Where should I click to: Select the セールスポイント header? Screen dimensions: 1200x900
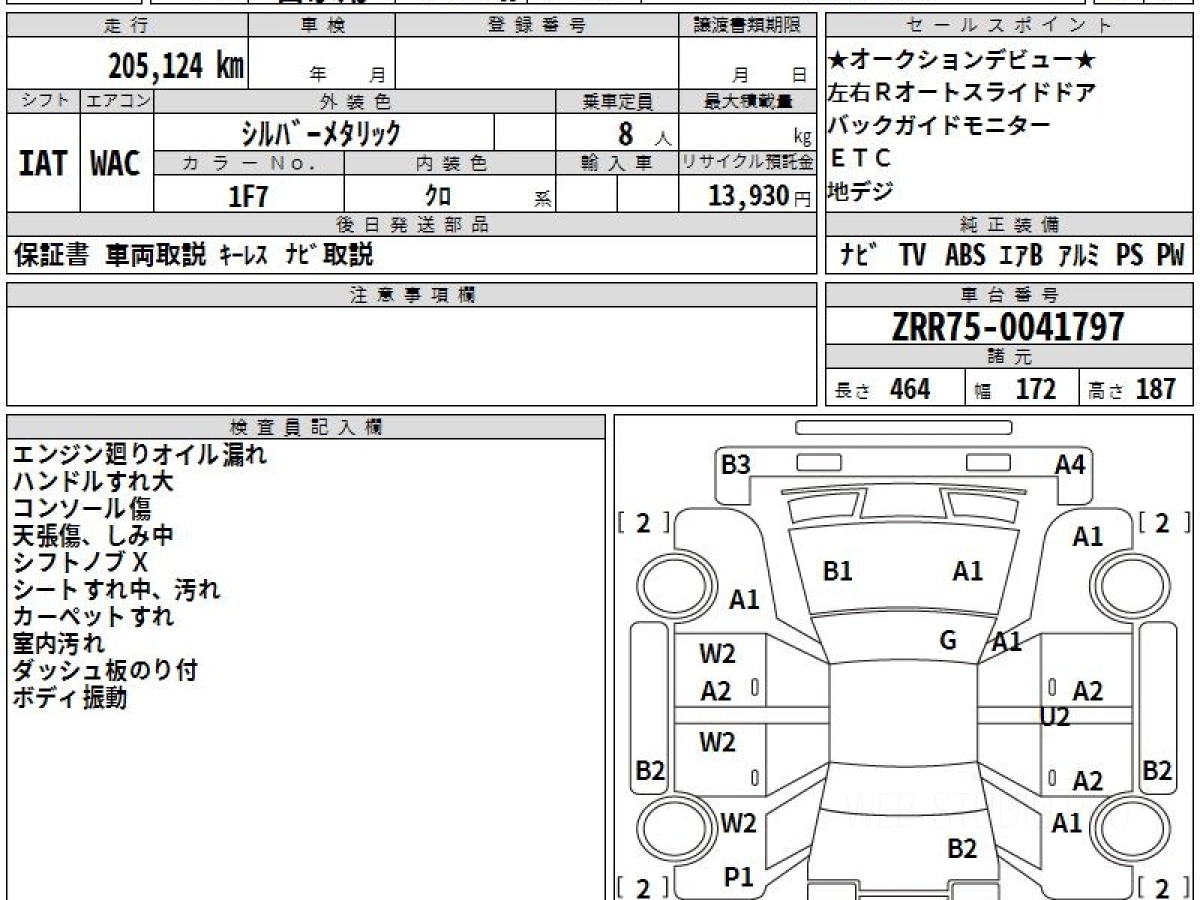pyautogui.click(x=1009, y=26)
